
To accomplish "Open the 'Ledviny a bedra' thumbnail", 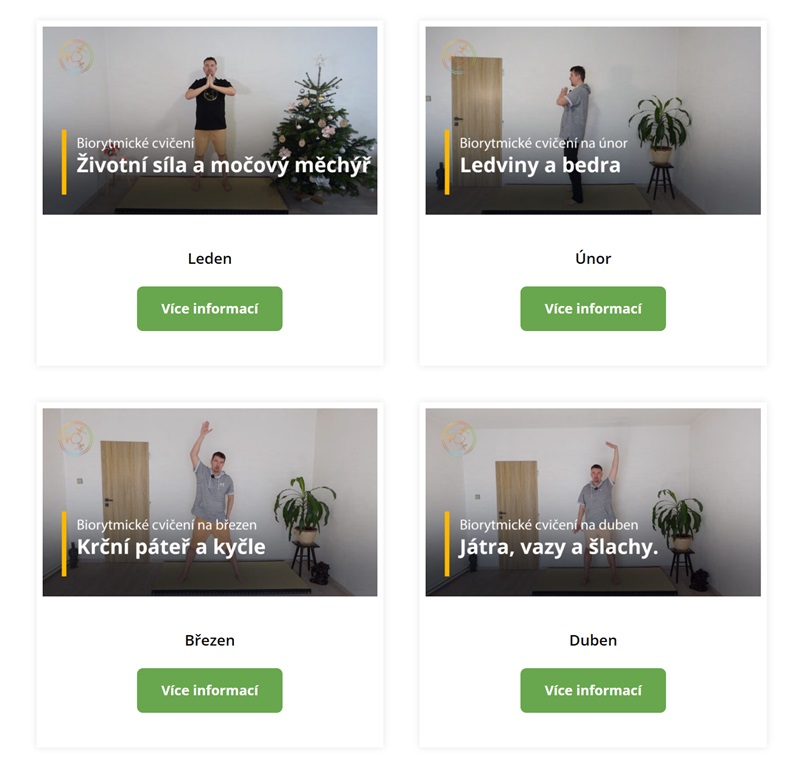I will [x=593, y=120].
